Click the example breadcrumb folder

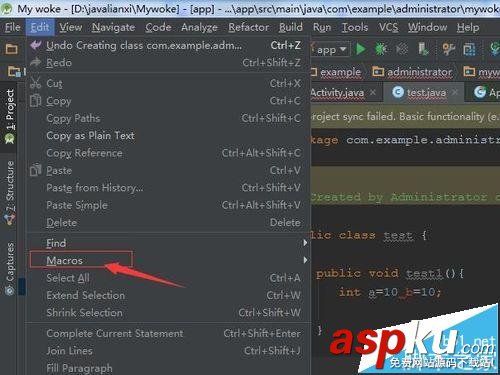(x=337, y=72)
